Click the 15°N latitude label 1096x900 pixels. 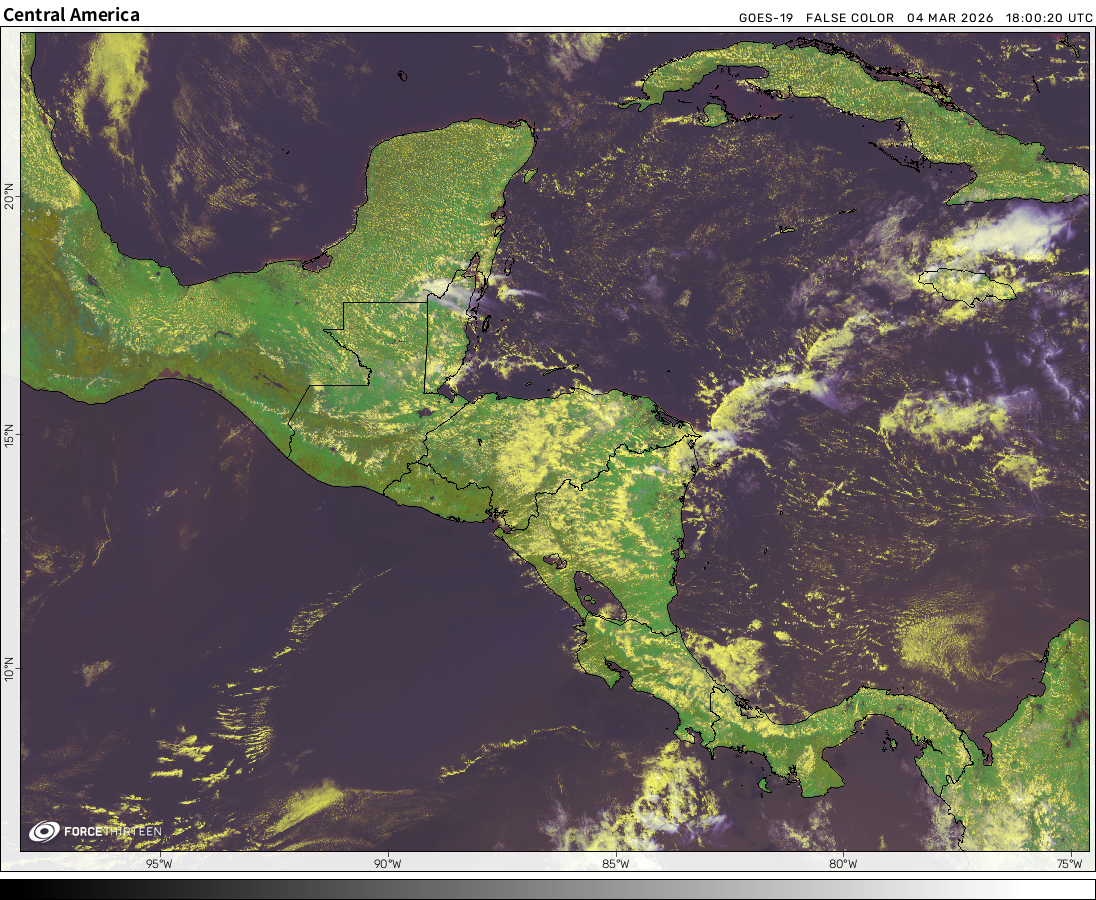(9, 437)
